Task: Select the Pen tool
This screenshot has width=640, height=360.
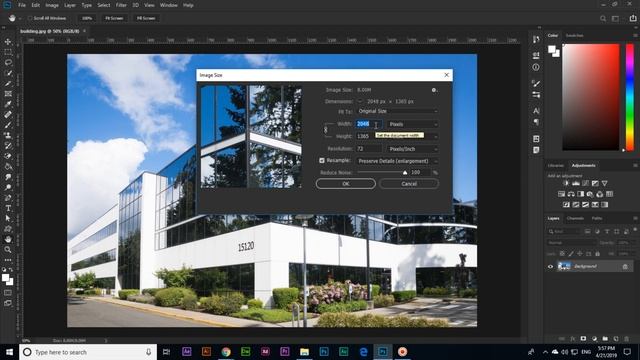Action: 8,198
